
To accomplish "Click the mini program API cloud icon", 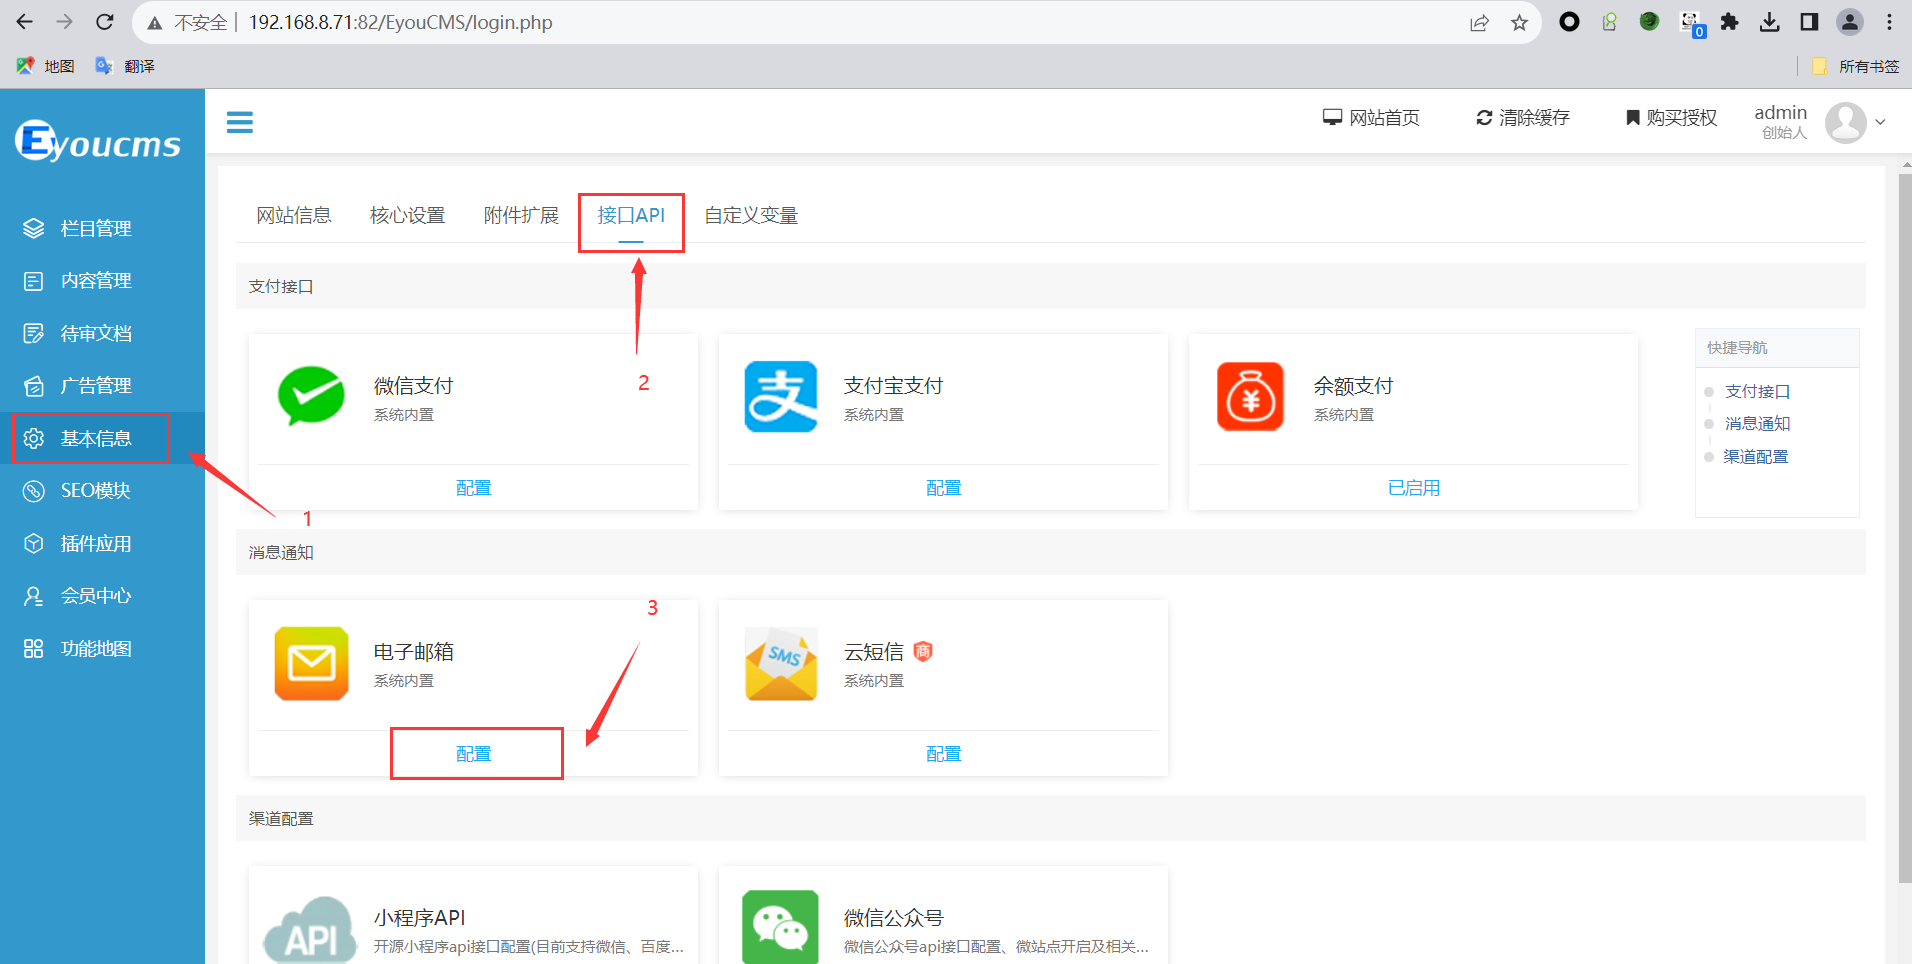I will click(x=311, y=930).
